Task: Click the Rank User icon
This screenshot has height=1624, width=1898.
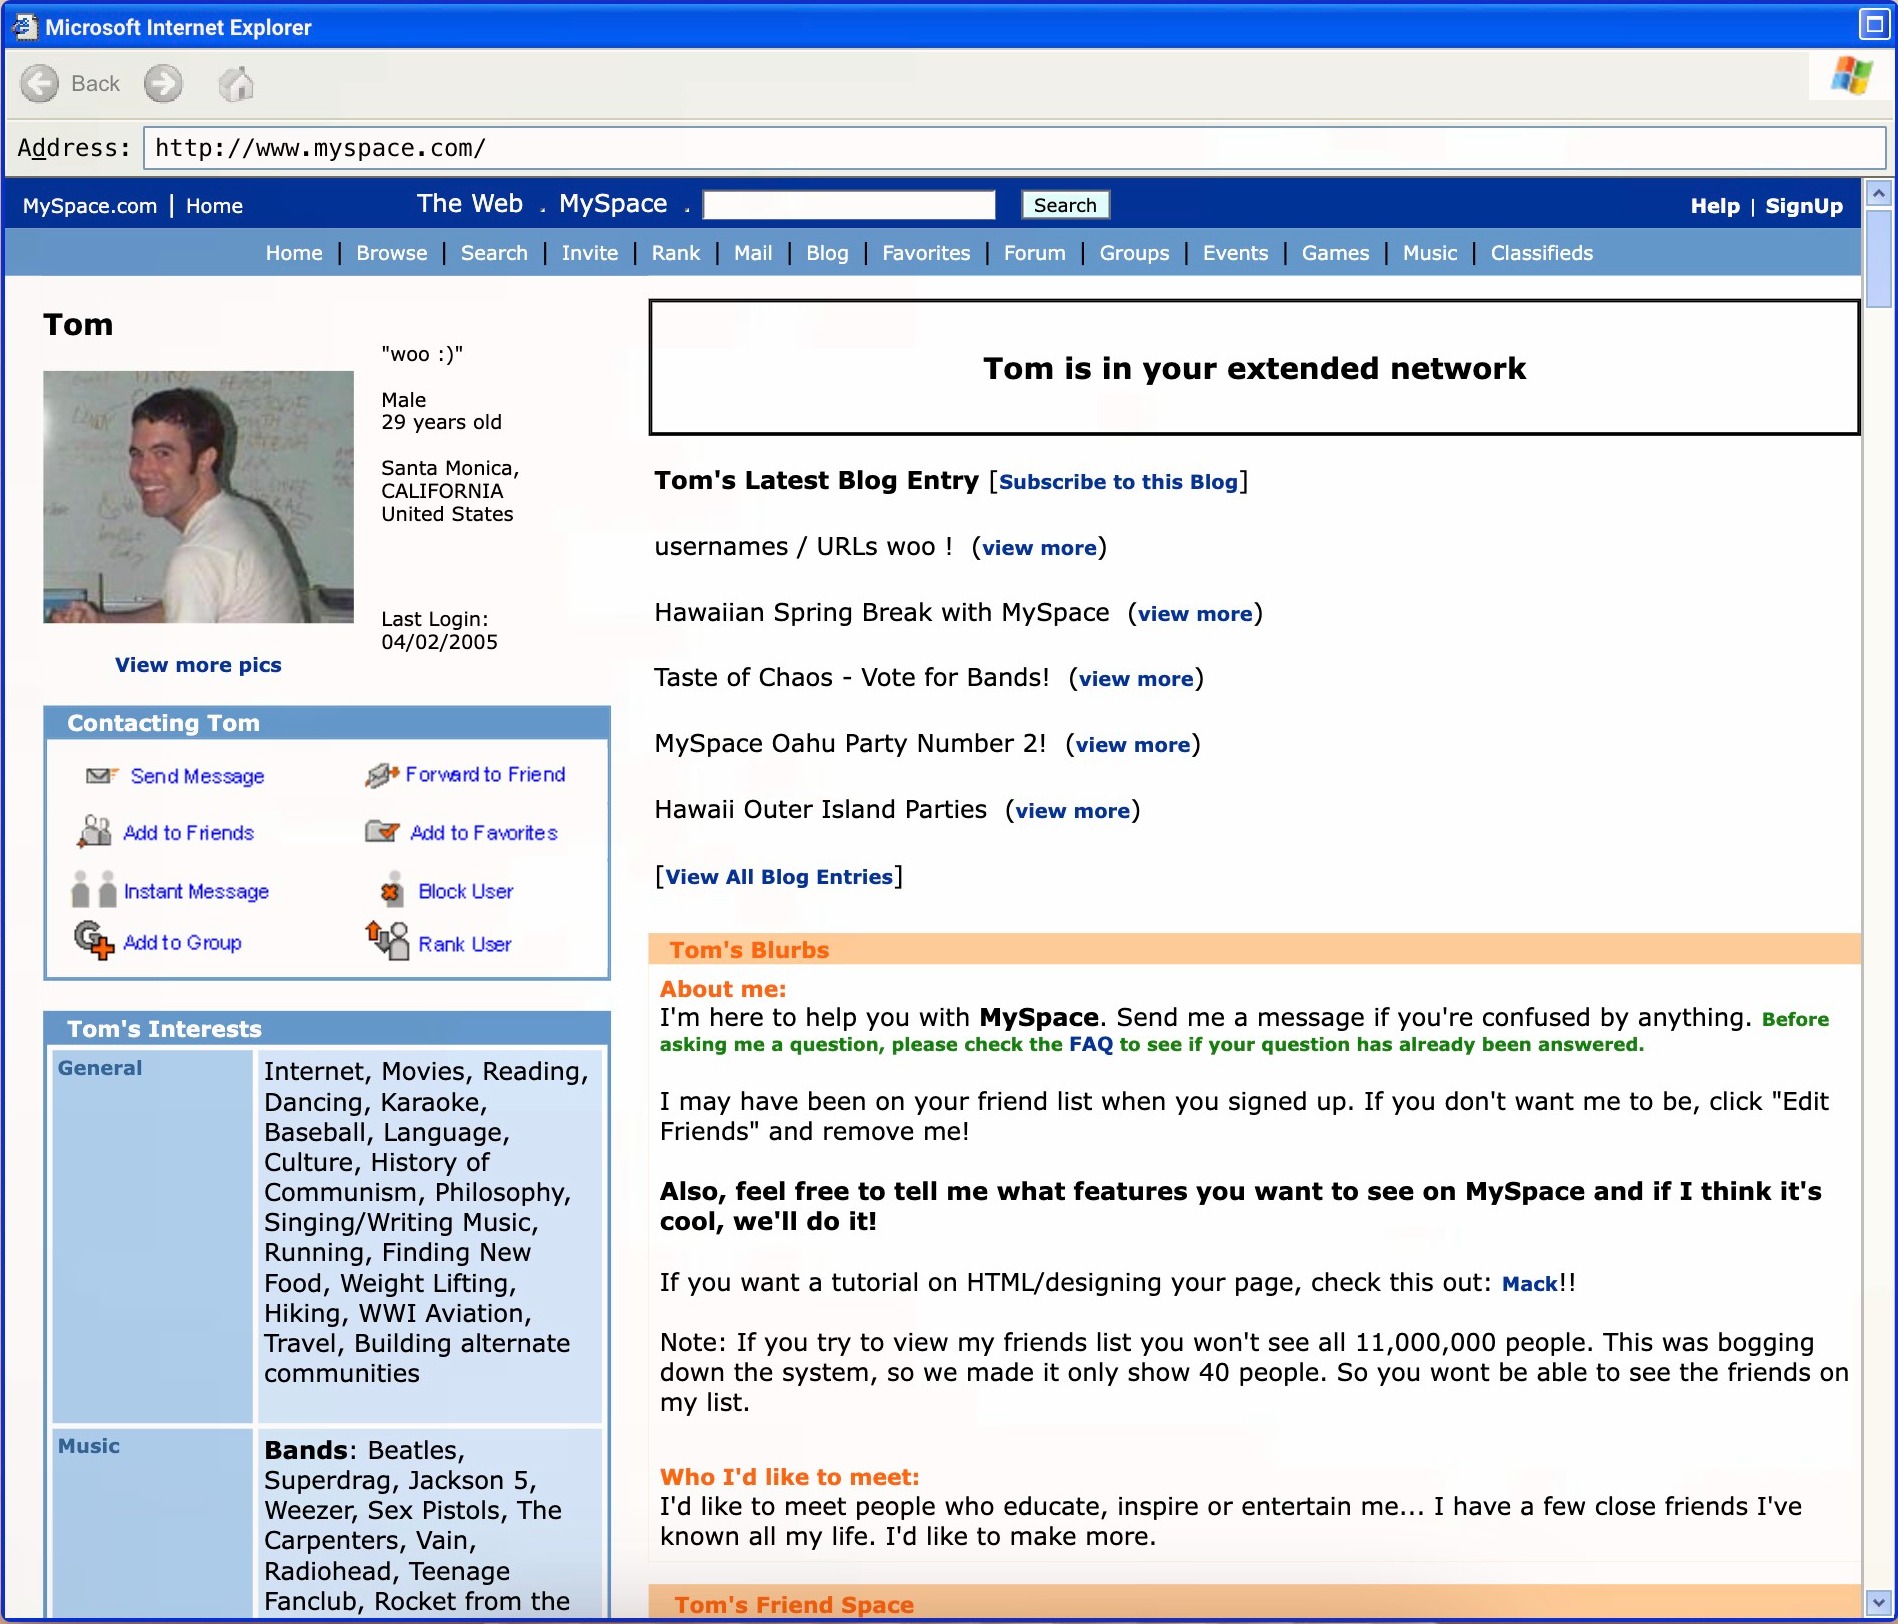Action: tap(388, 941)
